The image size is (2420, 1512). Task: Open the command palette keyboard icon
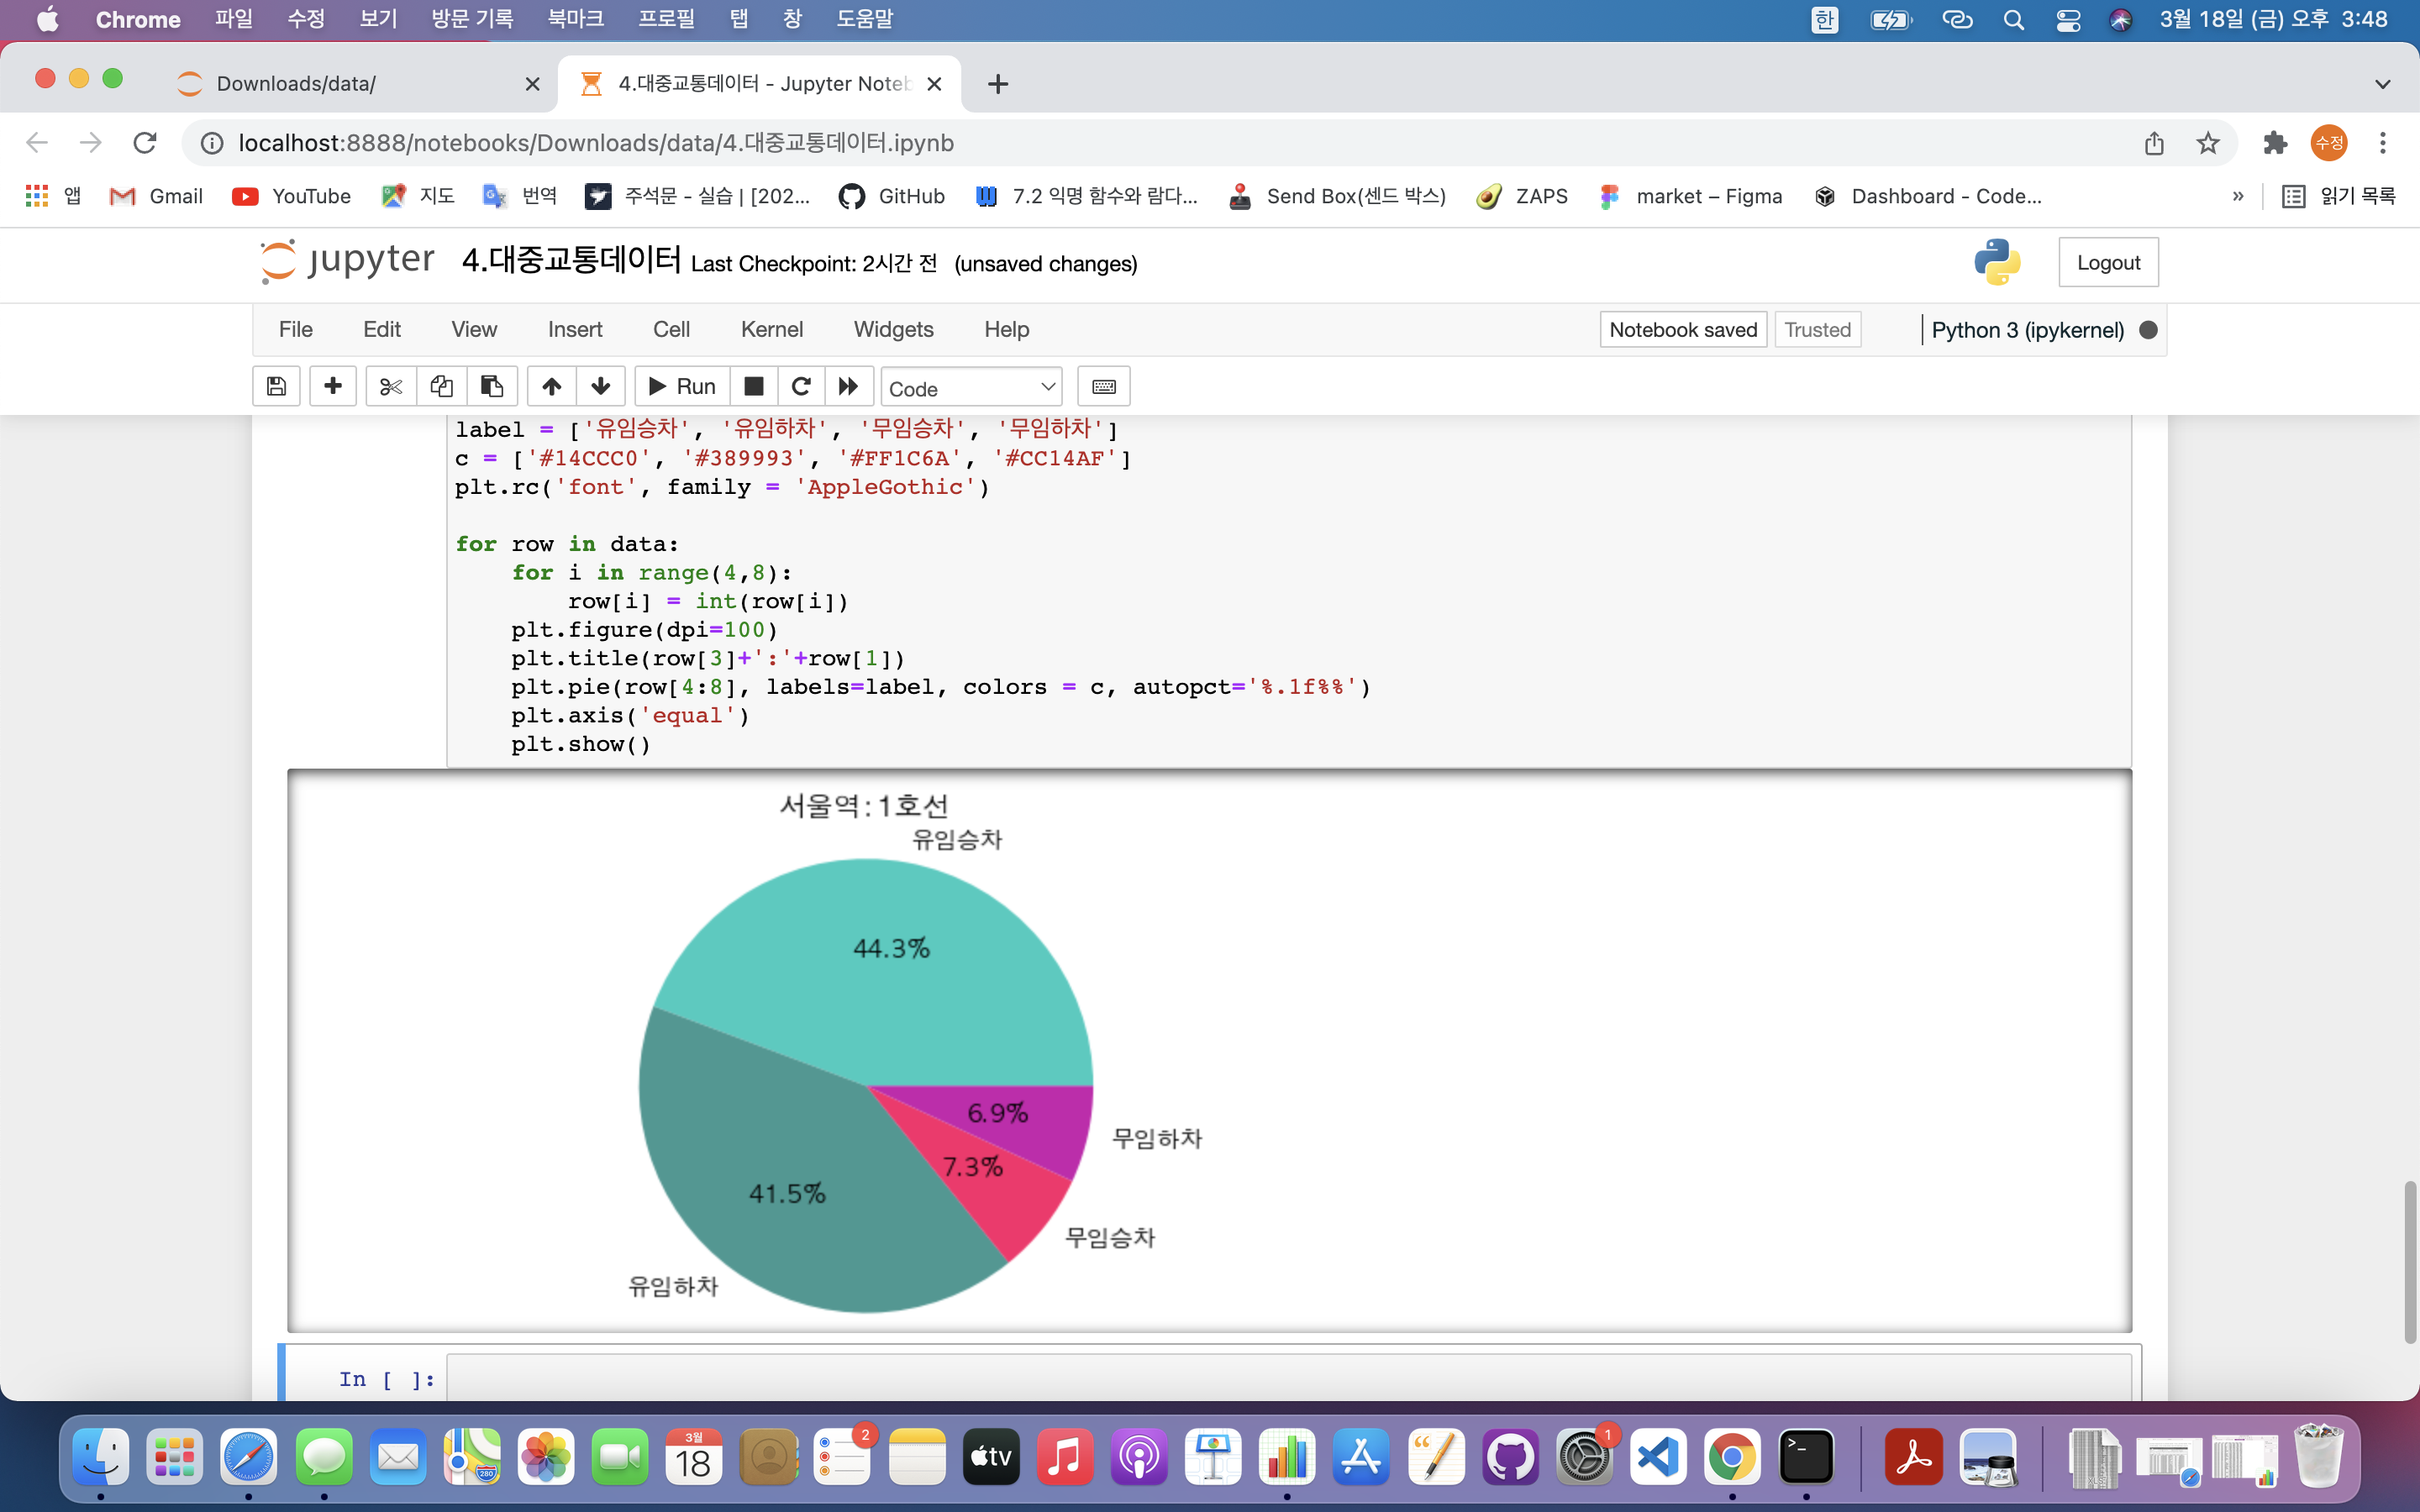coord(1103,387)
